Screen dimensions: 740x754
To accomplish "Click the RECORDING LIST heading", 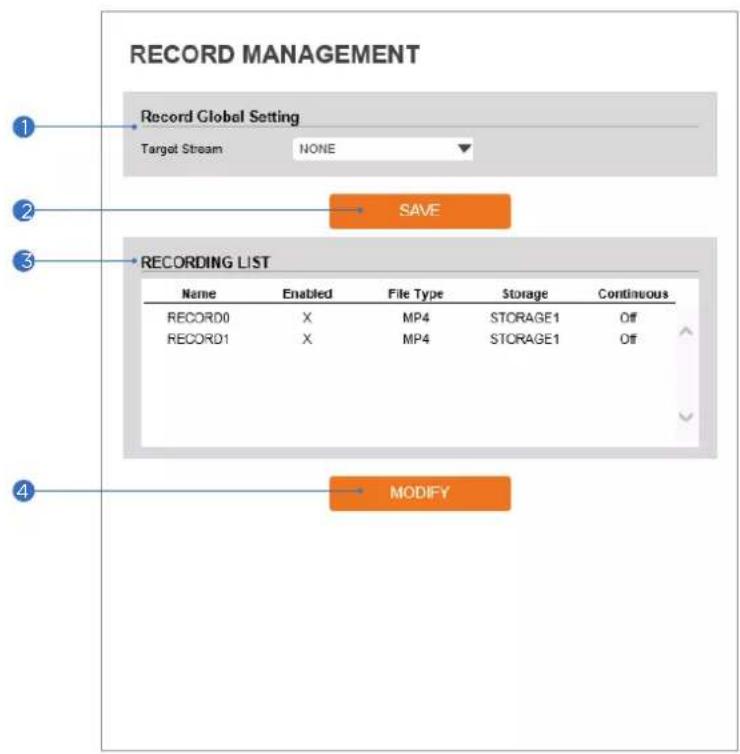I will 205,263.
